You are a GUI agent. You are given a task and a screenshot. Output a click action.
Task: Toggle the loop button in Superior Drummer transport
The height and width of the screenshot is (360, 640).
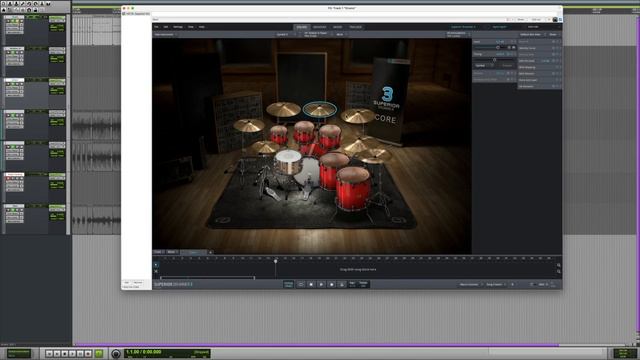pyautogui.click(x=301, y=284)
